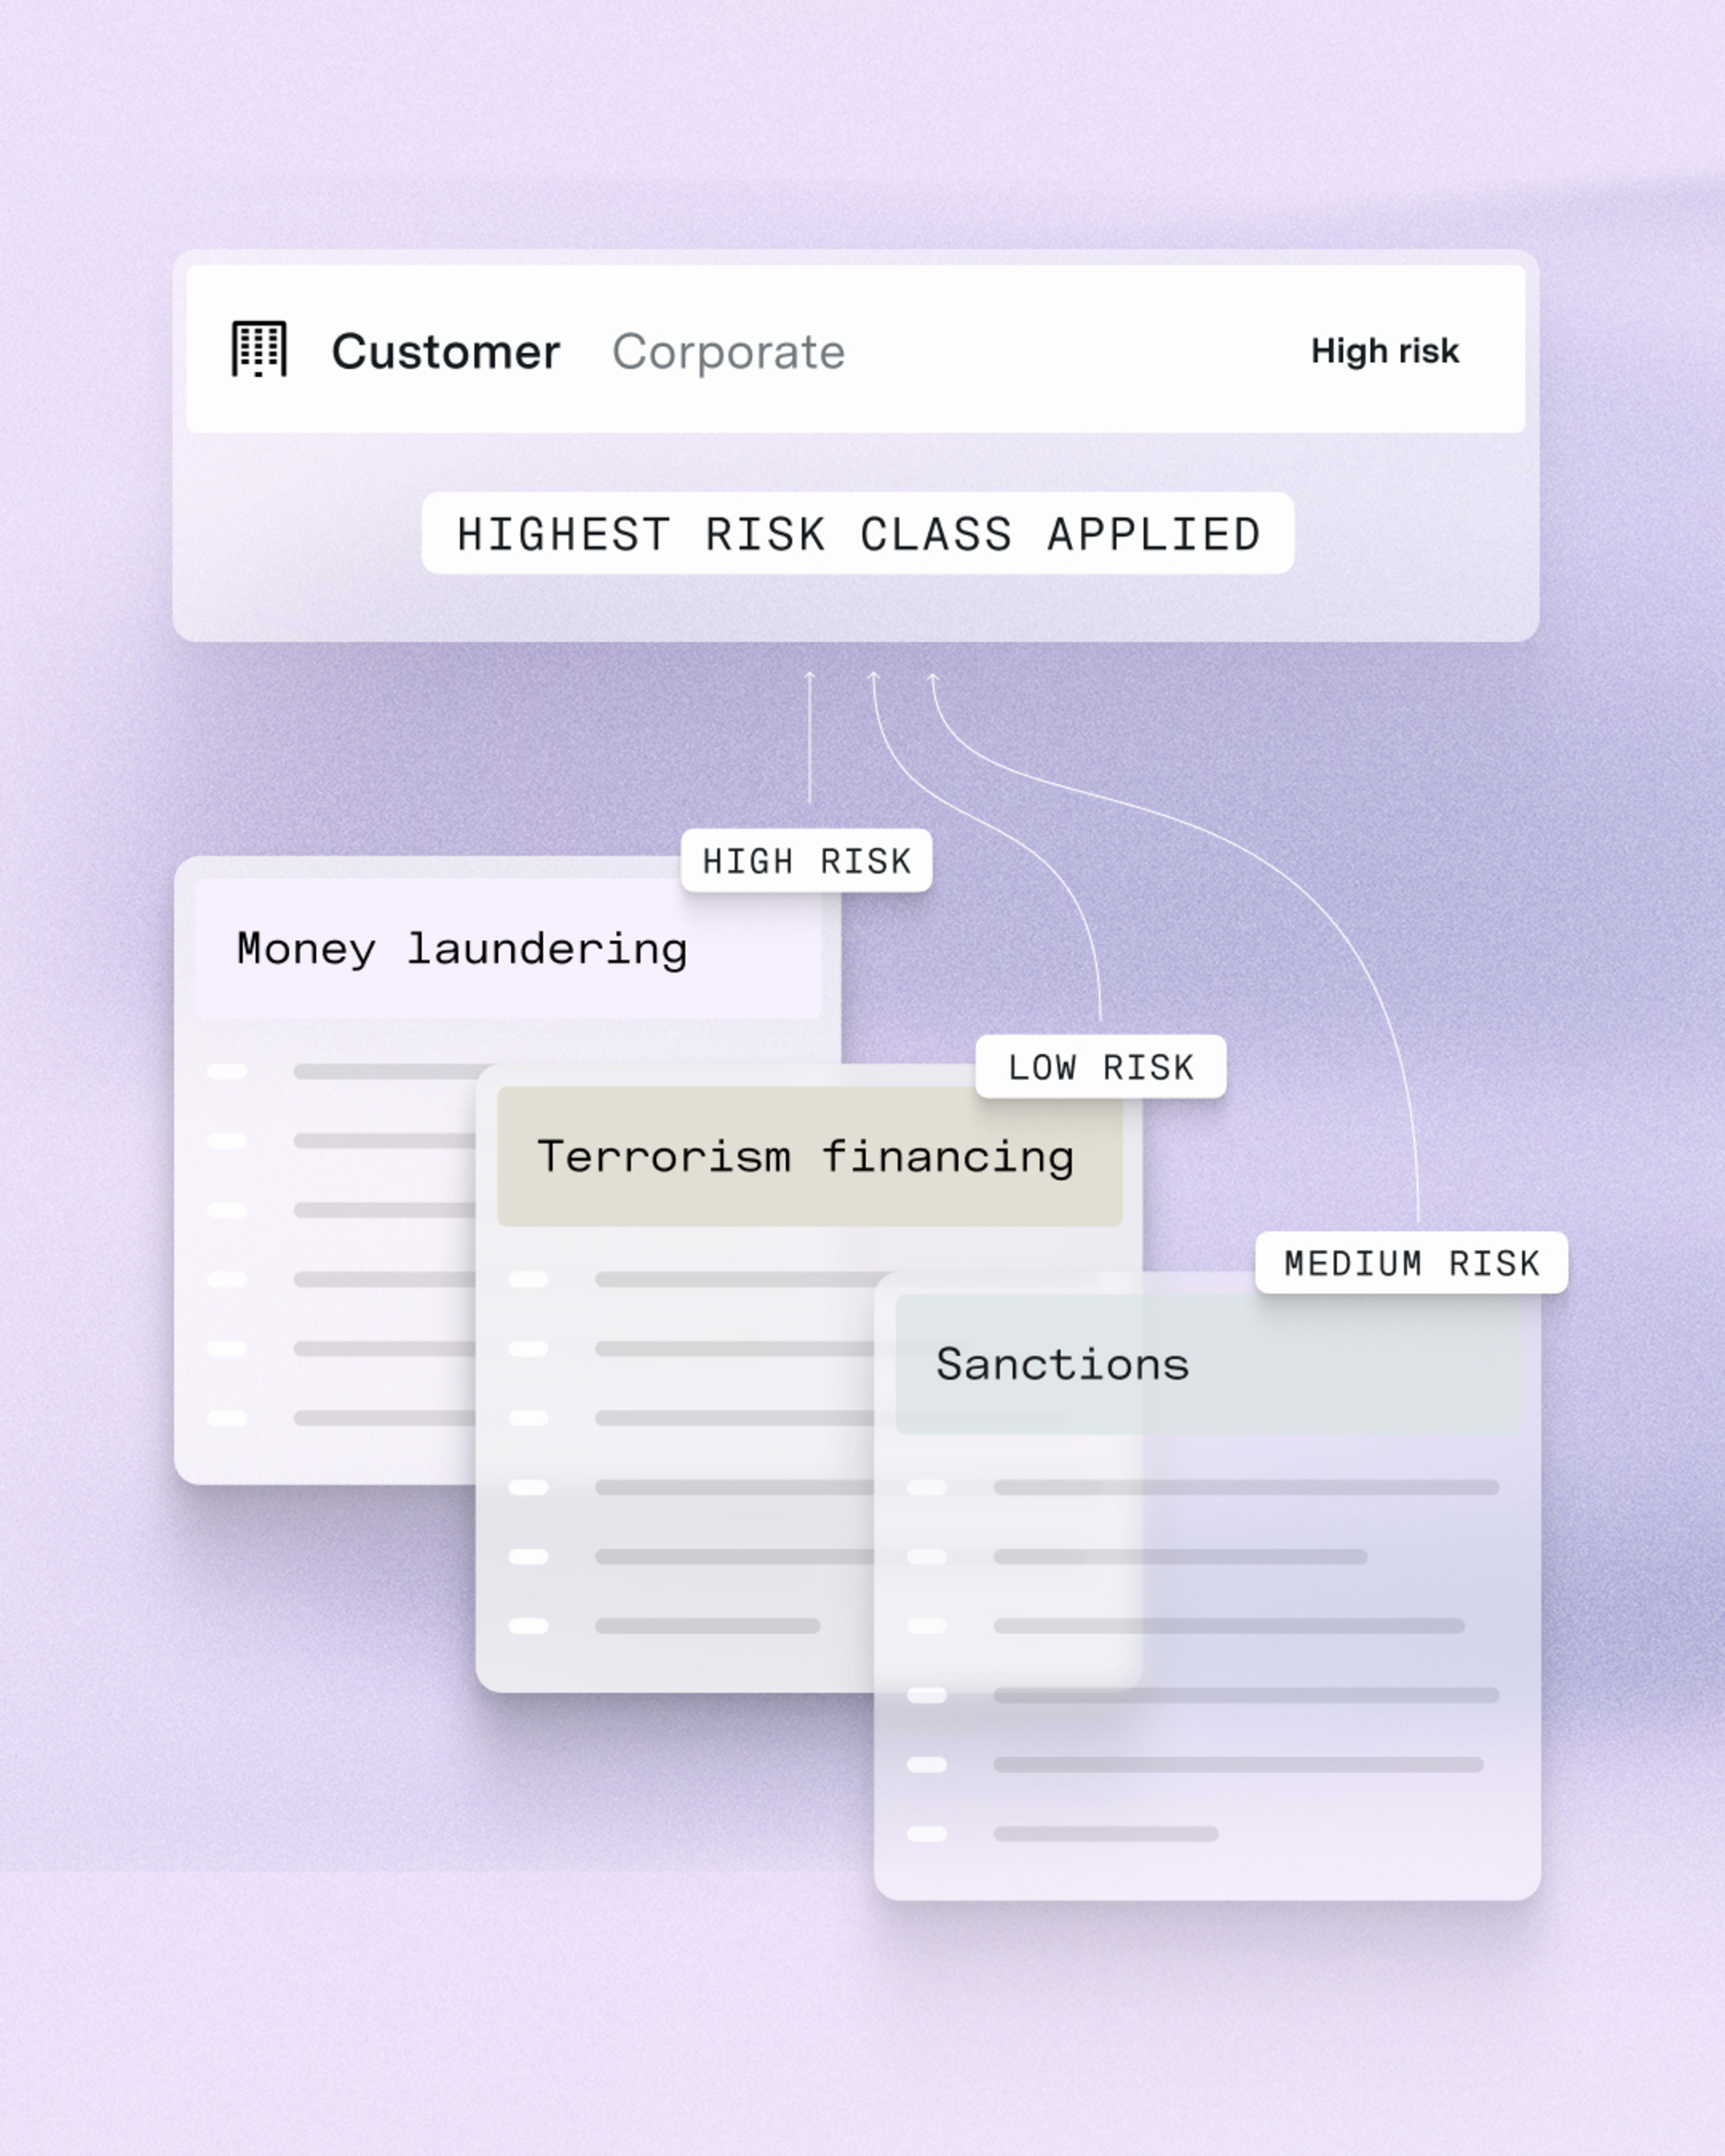Click the HIGHEST RISK CLASS APPLIED badge
1725x2156 pixels.
(x=857, y=534)
